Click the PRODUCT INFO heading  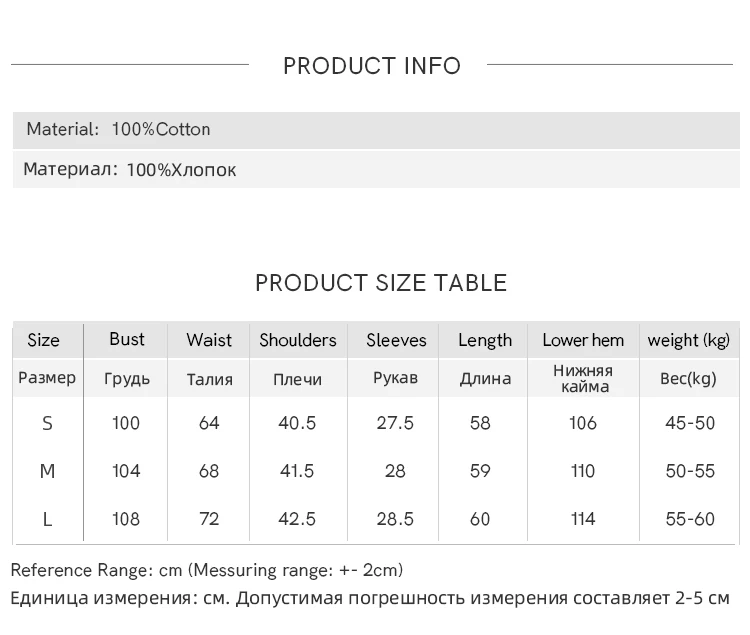click(371, 66)
